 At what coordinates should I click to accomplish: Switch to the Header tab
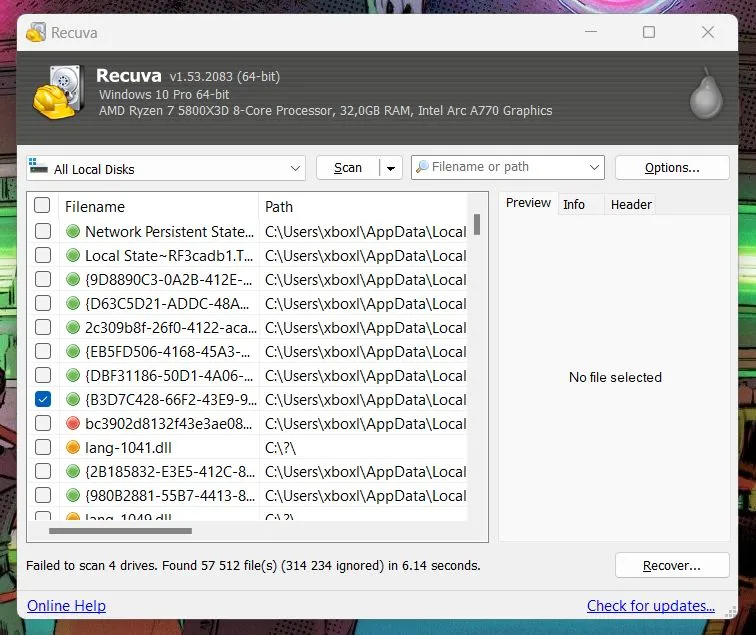pos(631,205)
